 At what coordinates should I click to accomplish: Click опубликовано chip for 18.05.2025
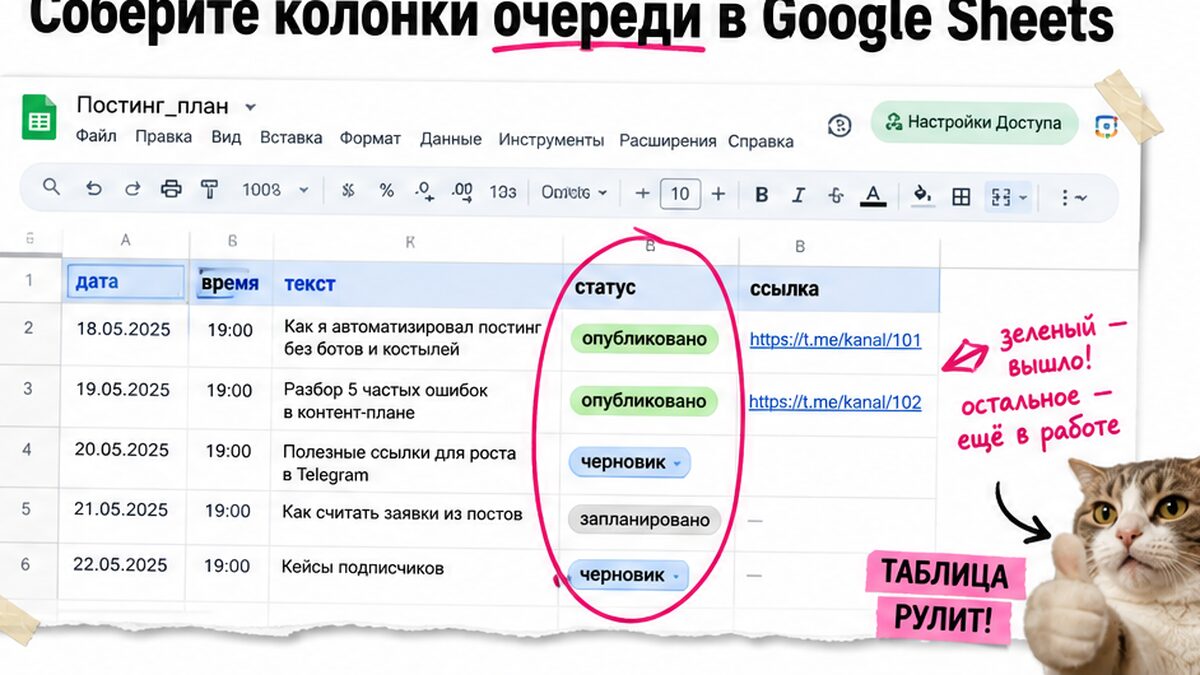[645, 339]
